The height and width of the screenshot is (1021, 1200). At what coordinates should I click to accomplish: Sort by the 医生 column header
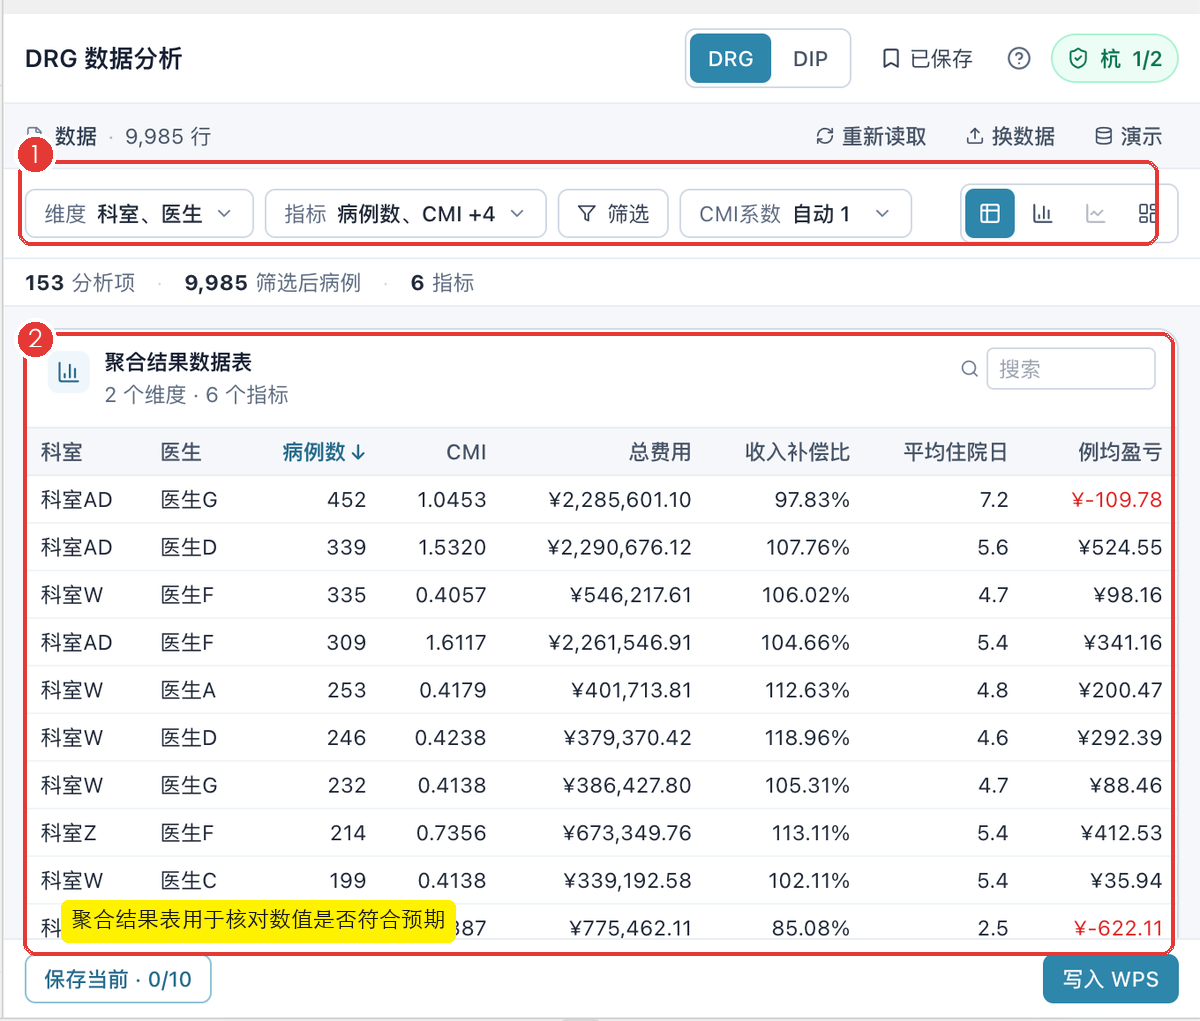(x=182, y=452)
